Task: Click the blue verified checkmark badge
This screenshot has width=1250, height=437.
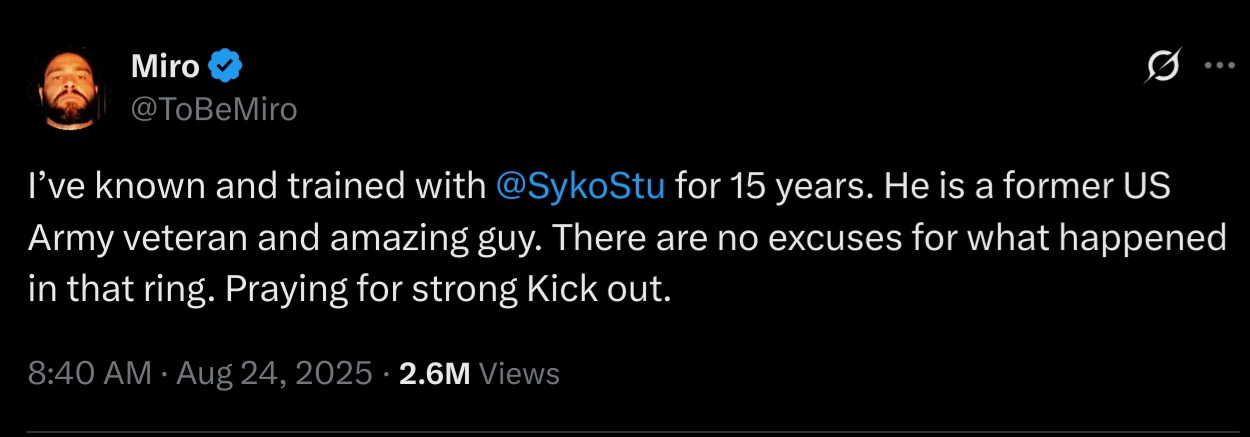Action: [226, 68]
